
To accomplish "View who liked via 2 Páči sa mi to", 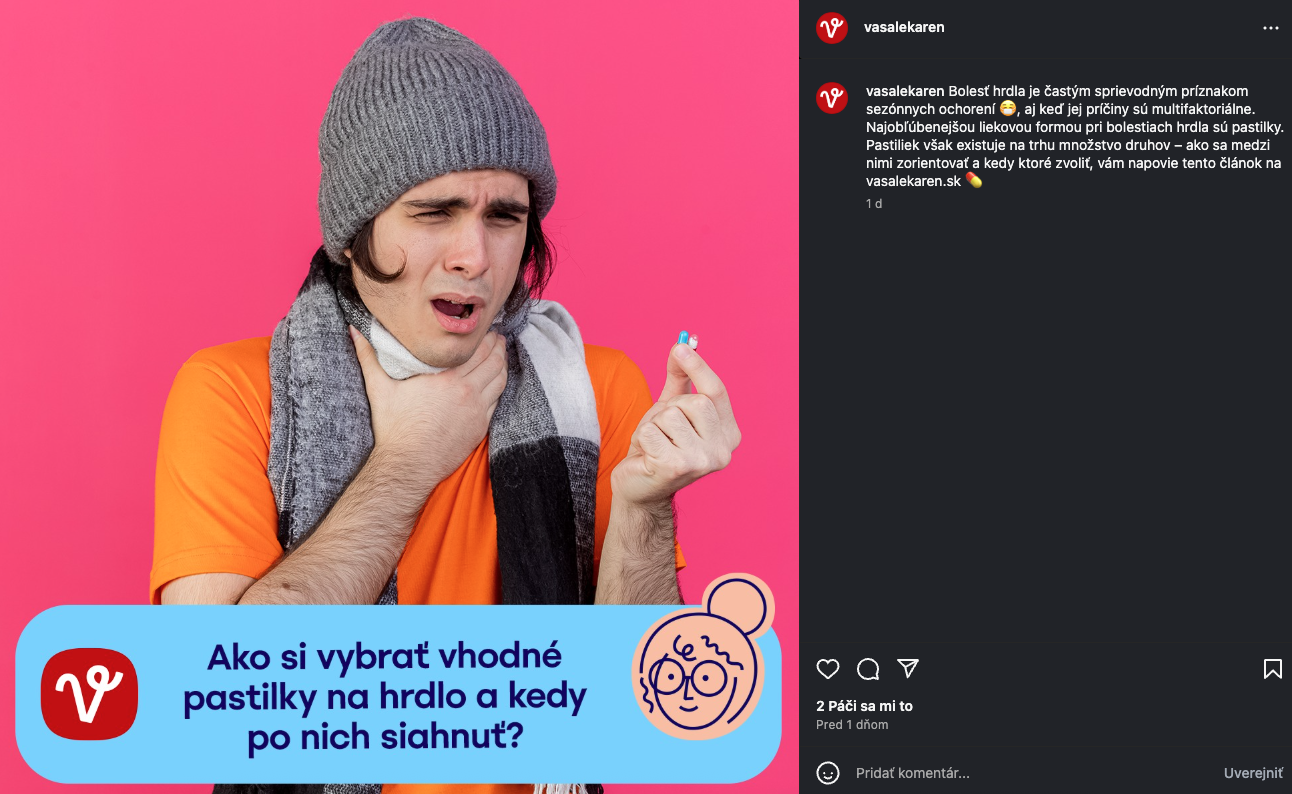I will (864, 706).
